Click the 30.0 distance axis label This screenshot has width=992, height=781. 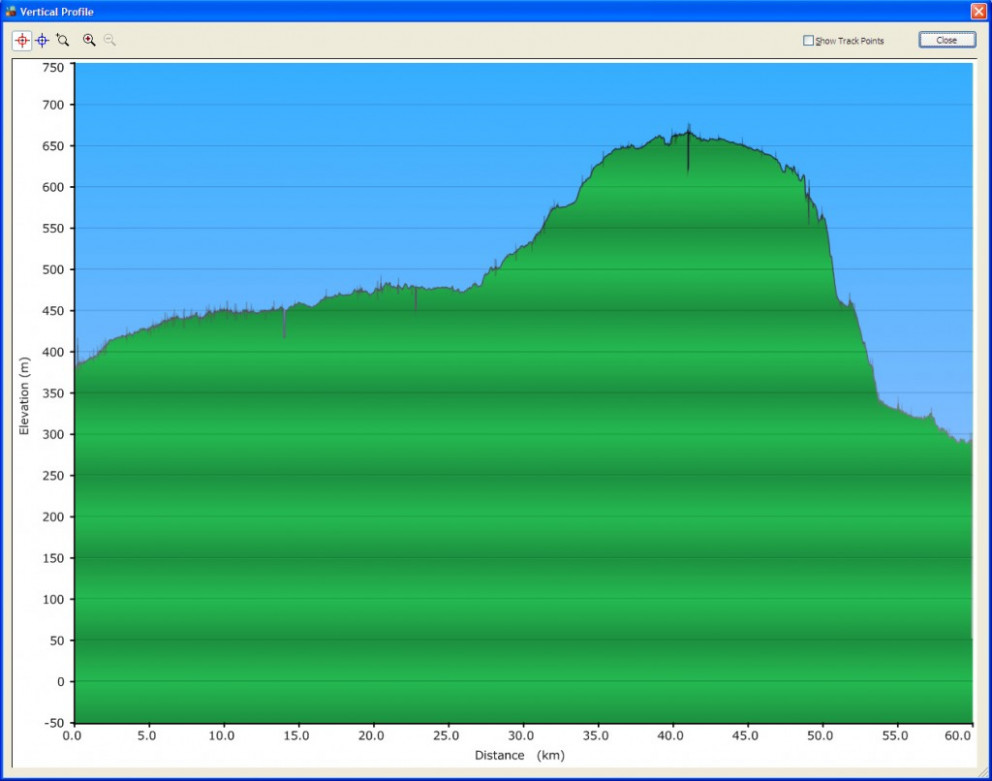pyautogui.click(x=523, y=735)
